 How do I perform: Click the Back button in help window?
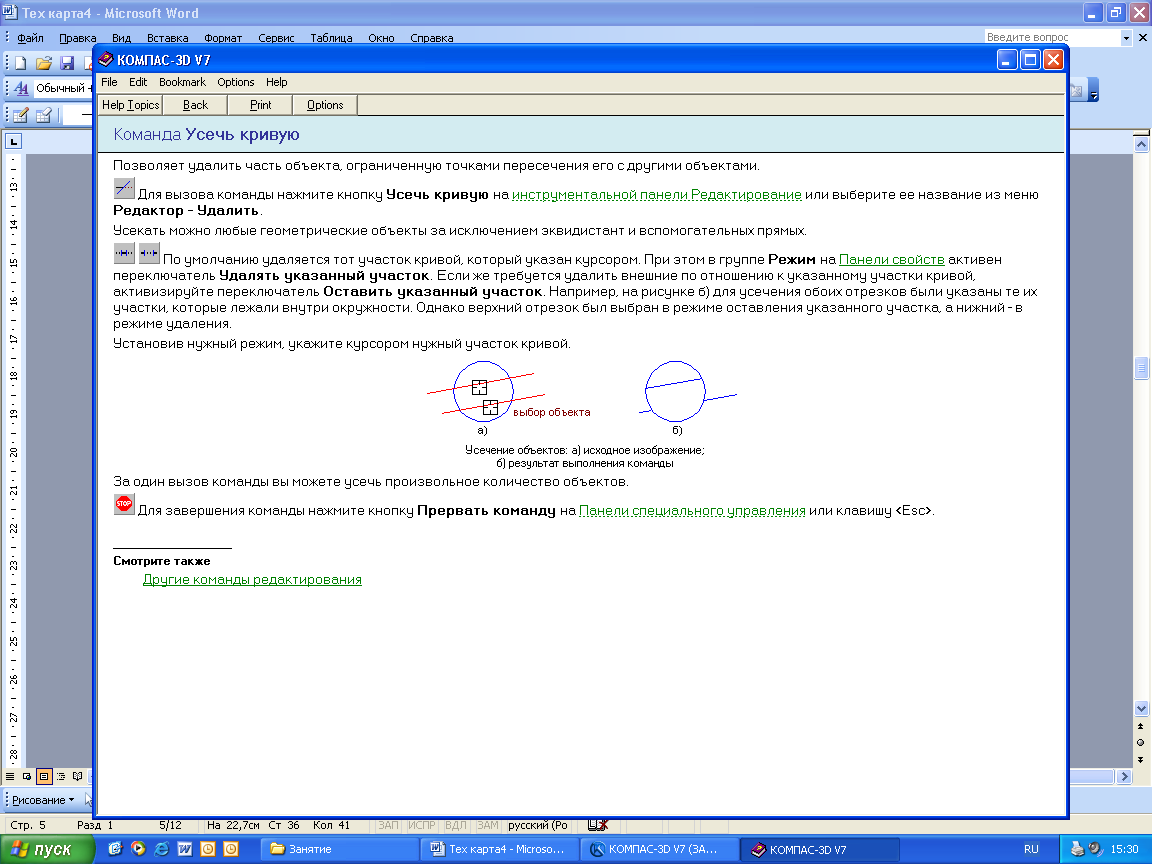(195, 105)
